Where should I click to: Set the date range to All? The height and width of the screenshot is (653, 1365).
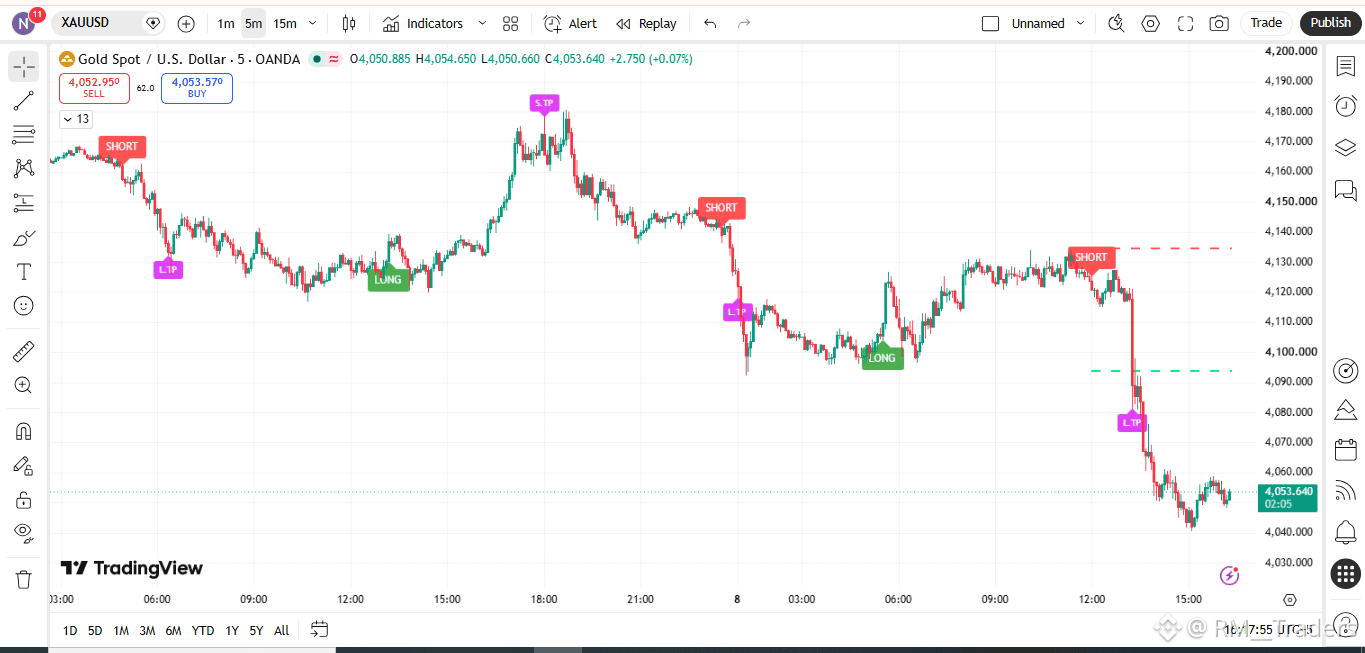click(282, 630)
